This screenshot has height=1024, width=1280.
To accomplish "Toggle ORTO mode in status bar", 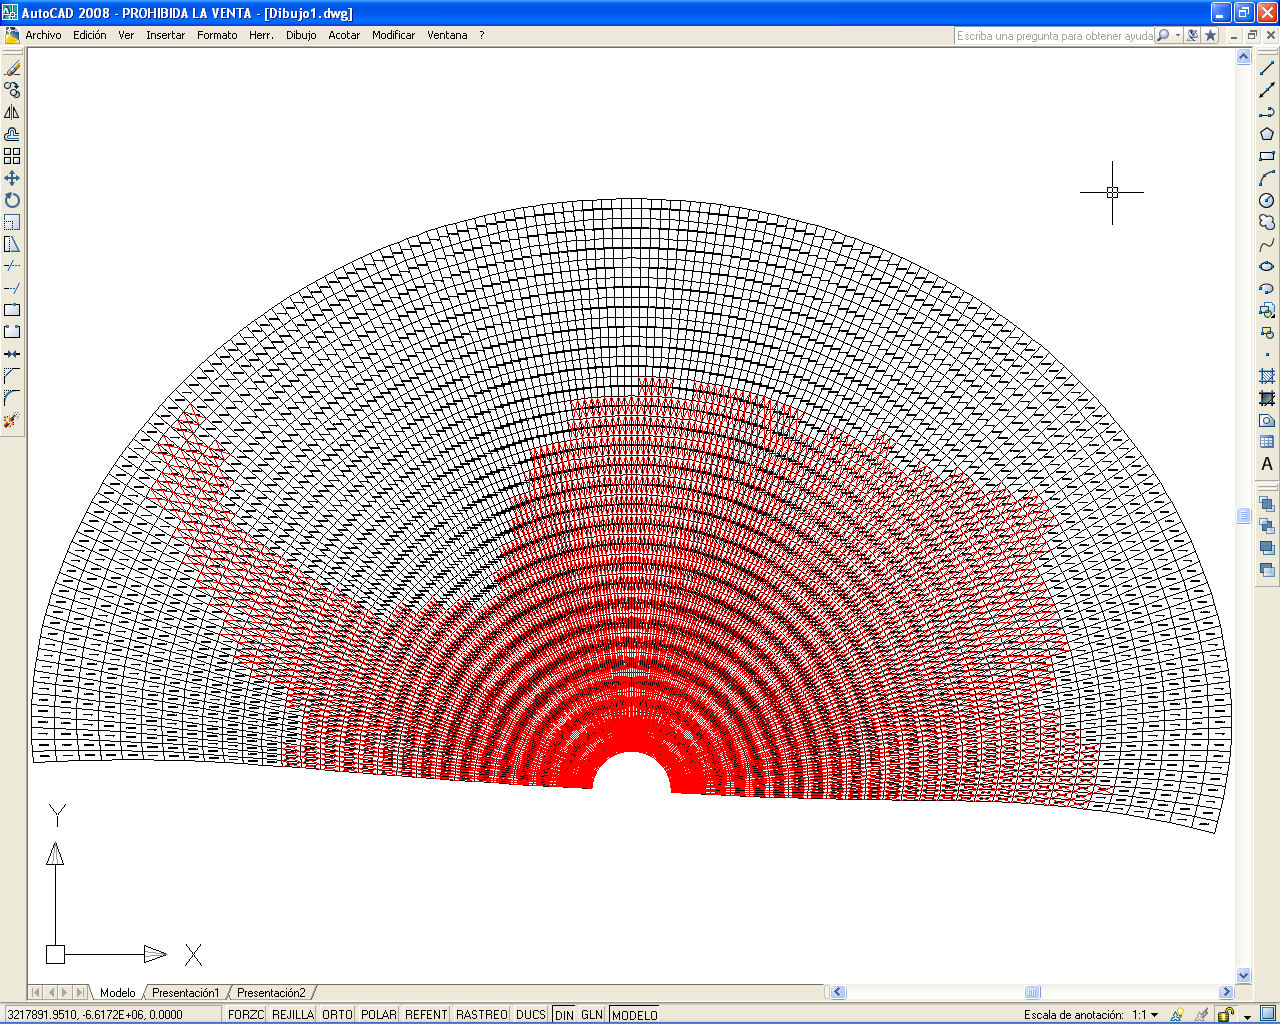I will click(337, 1014).
